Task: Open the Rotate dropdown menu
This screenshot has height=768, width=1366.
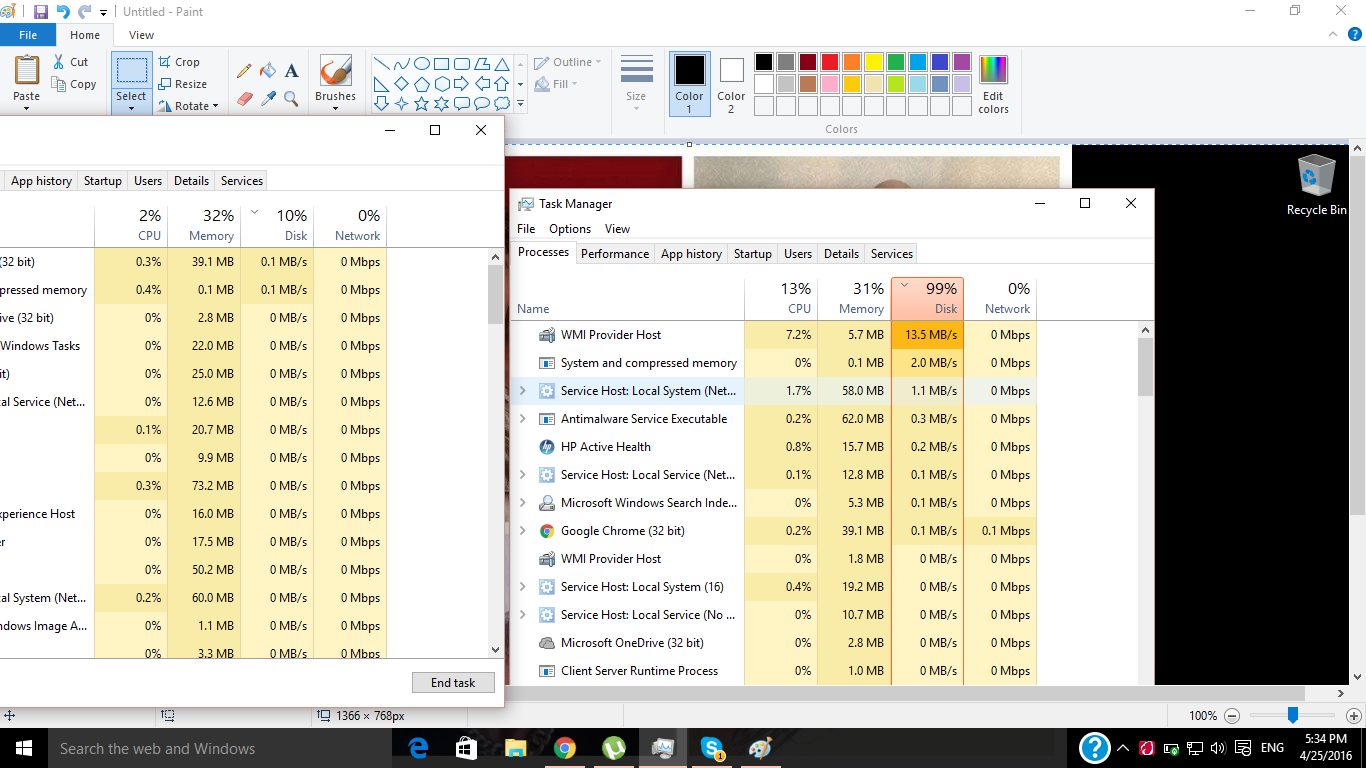Action: click(190, 106)
